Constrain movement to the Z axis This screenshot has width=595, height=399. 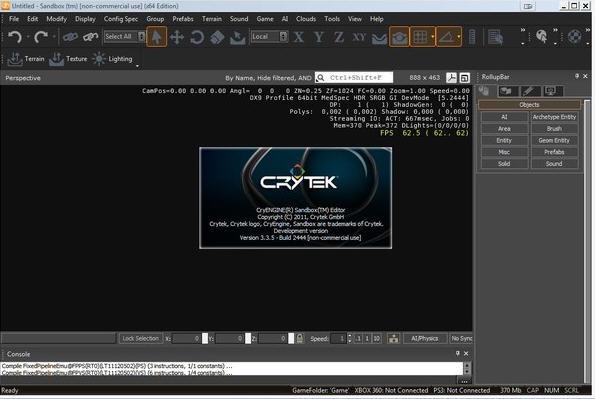pyautogui.click(x=339, y=37)
